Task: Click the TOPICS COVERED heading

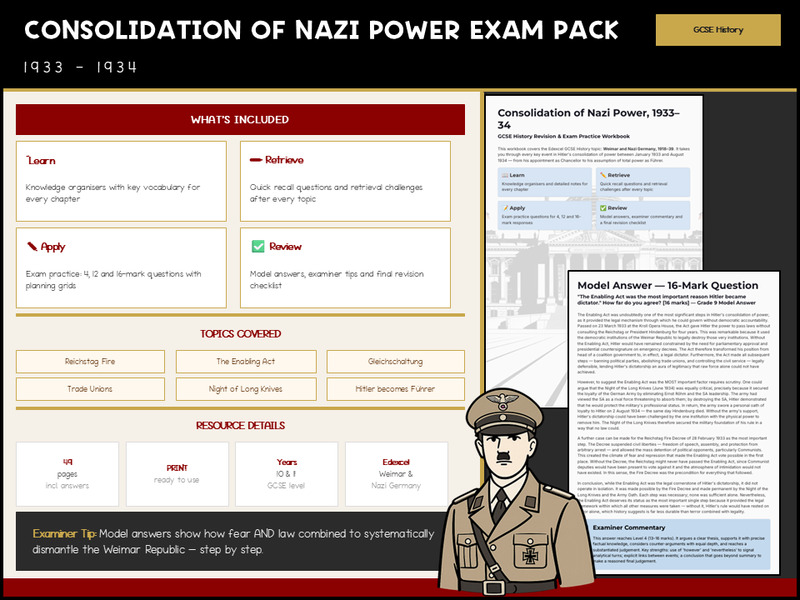Action: coord(240,334)
